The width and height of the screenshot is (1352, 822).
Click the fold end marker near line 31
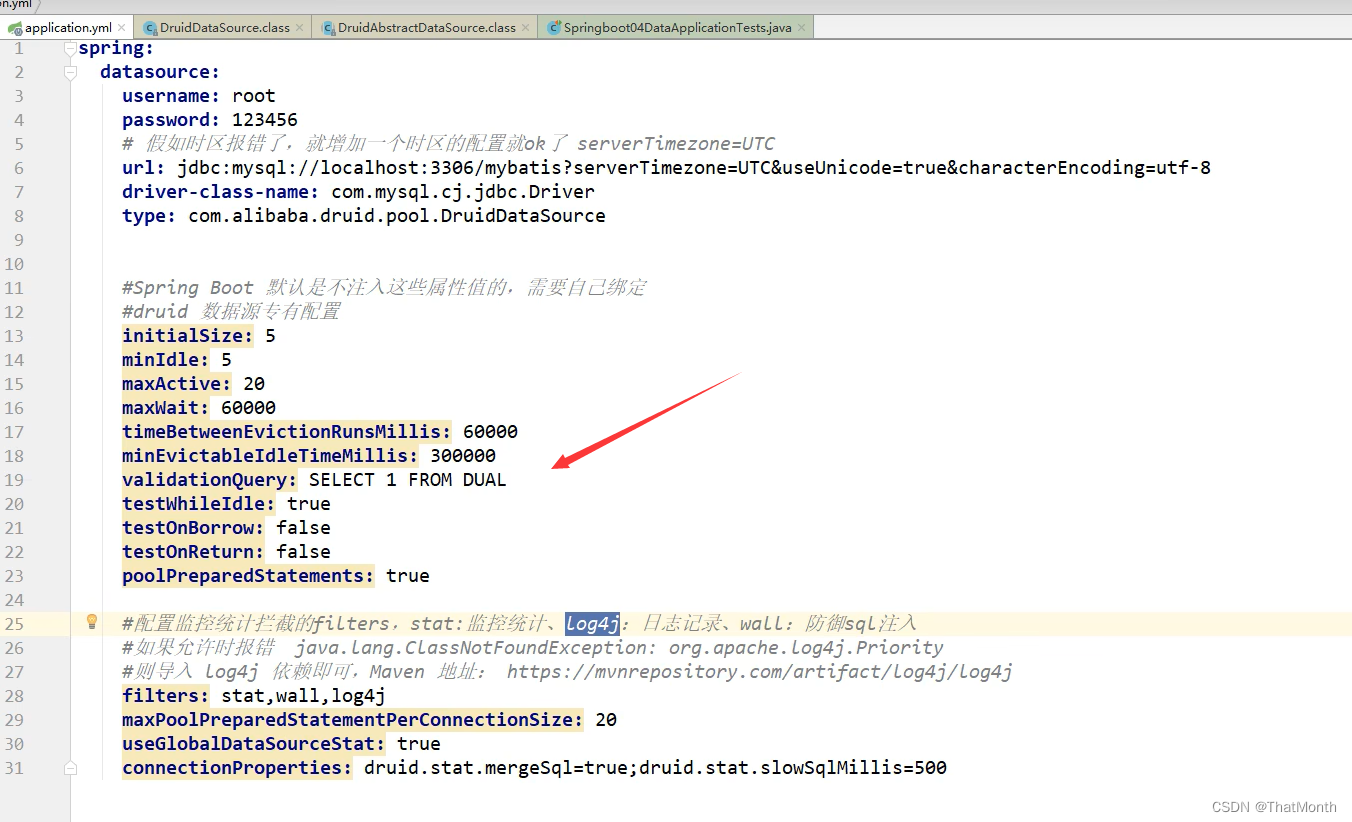click(71, 767)
